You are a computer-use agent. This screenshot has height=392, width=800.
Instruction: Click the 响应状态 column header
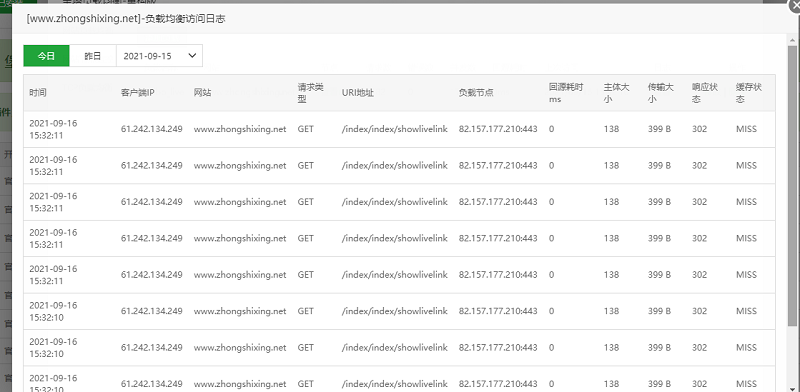coord(705,93)
